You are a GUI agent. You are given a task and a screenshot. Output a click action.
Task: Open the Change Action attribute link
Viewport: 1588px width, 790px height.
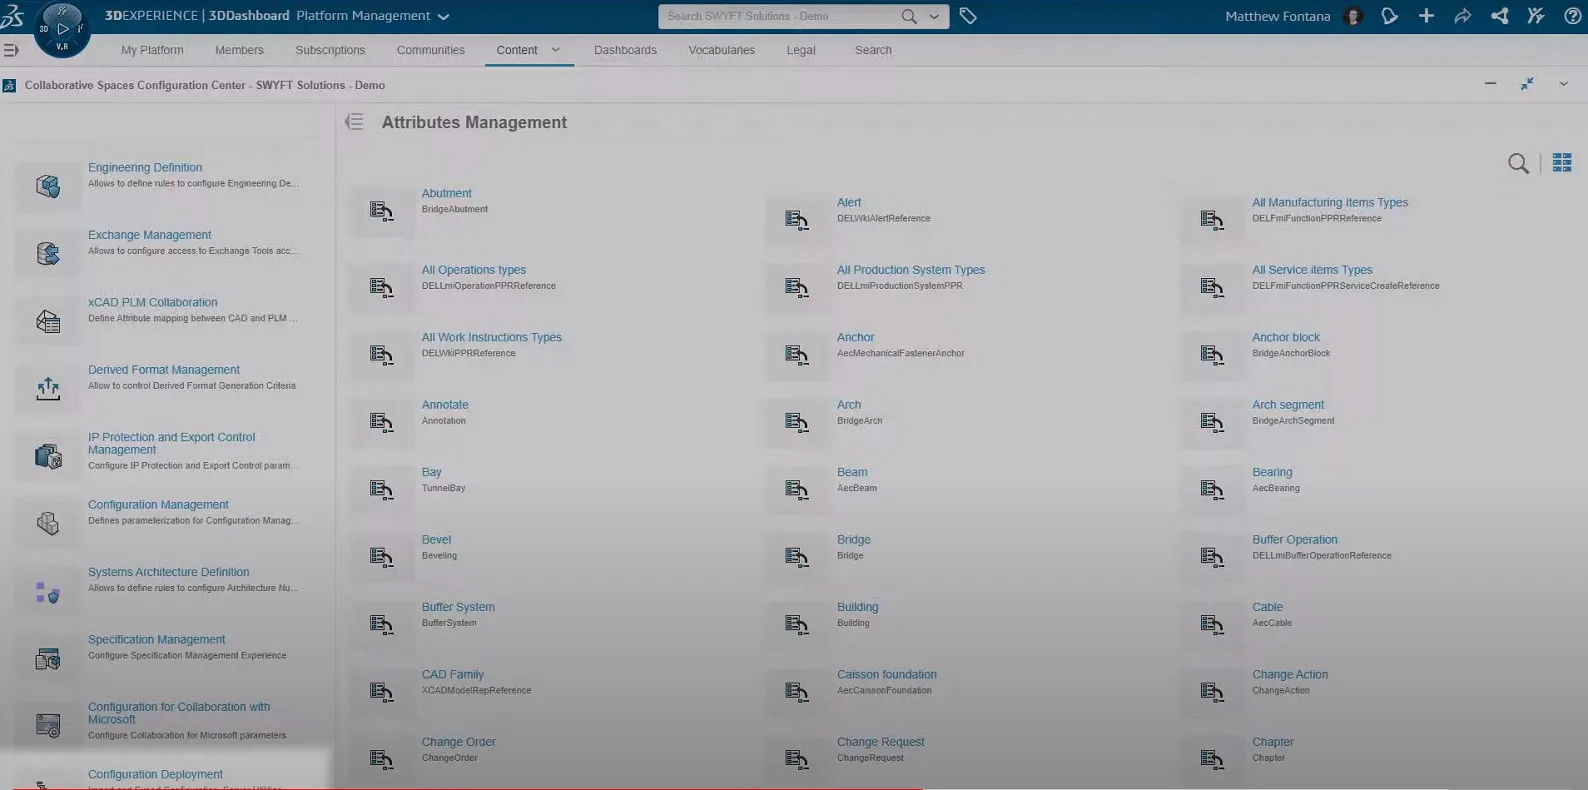(x=1290, y=675)
